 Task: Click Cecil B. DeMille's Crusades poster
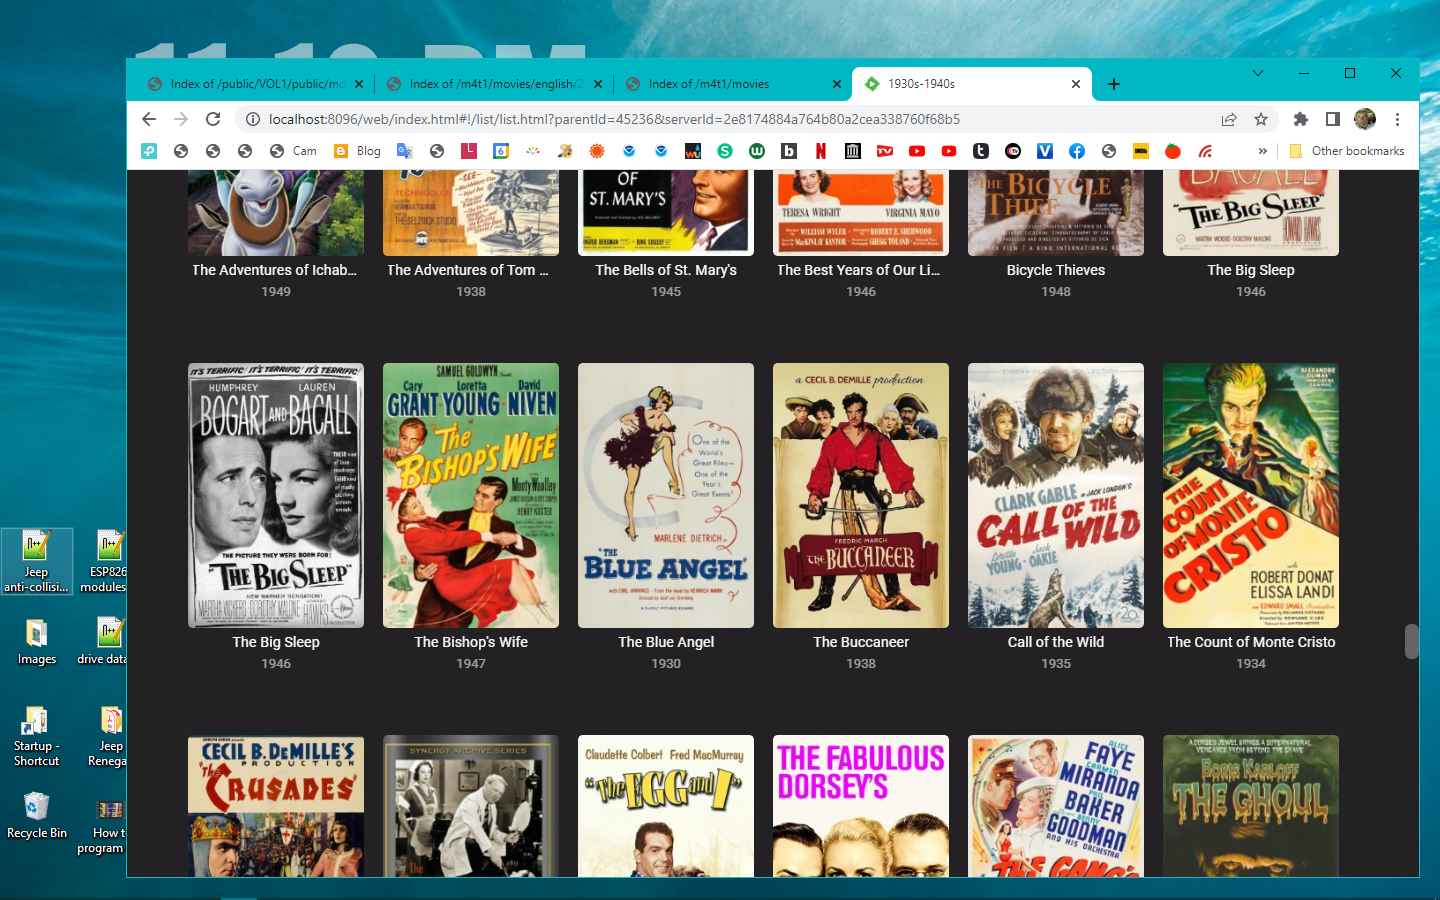276,806
